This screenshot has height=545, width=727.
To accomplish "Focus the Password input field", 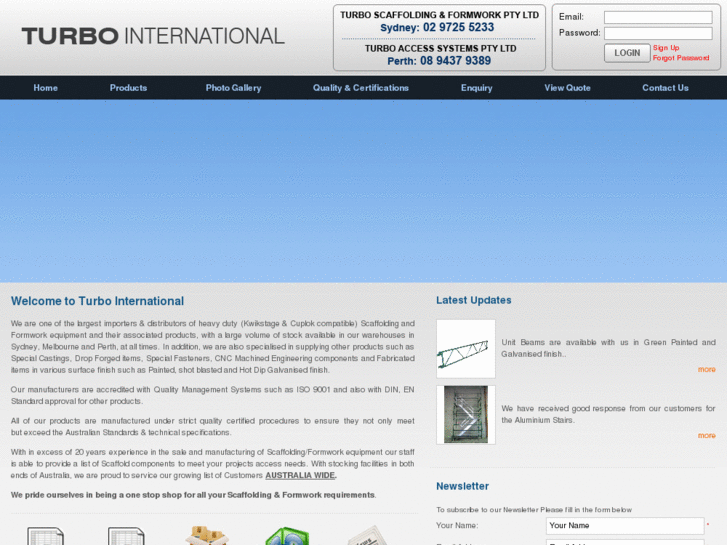I will [658, 33].
